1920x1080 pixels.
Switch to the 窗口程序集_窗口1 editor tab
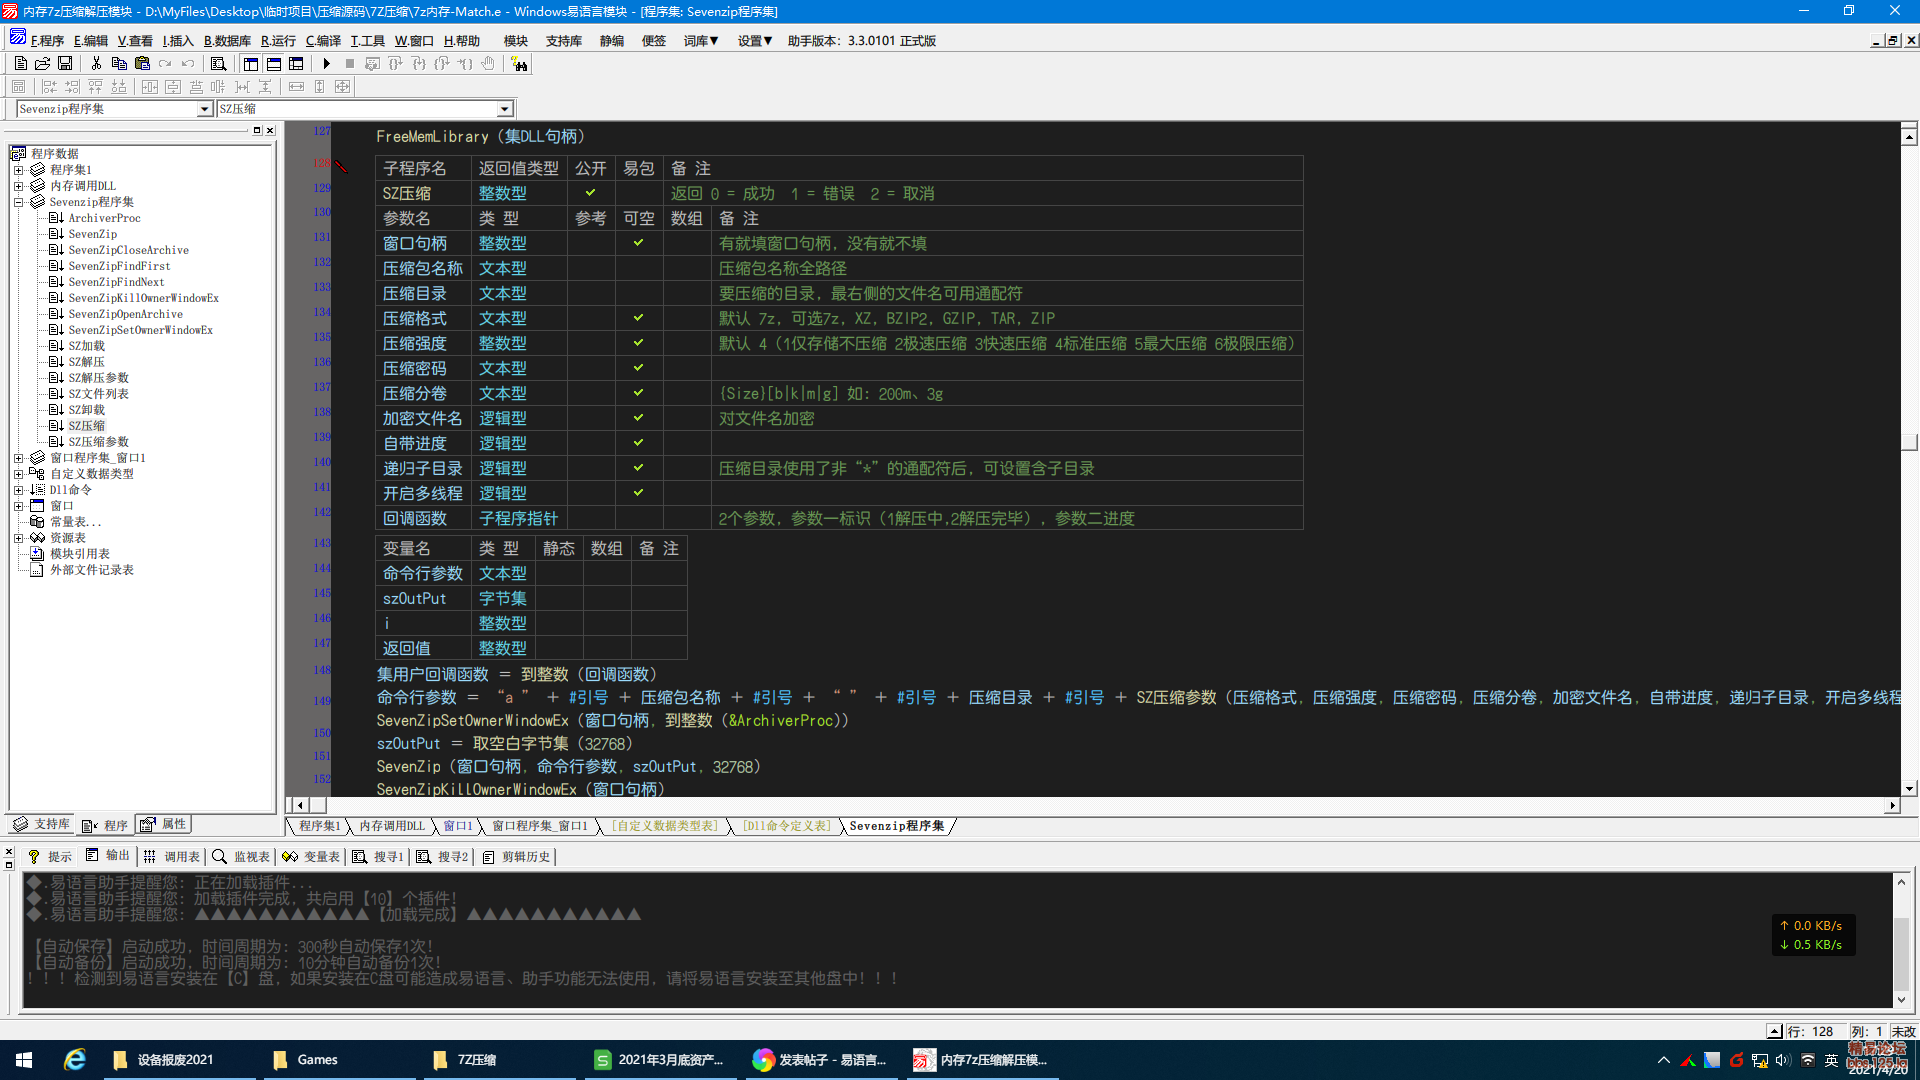pos(540,826)
